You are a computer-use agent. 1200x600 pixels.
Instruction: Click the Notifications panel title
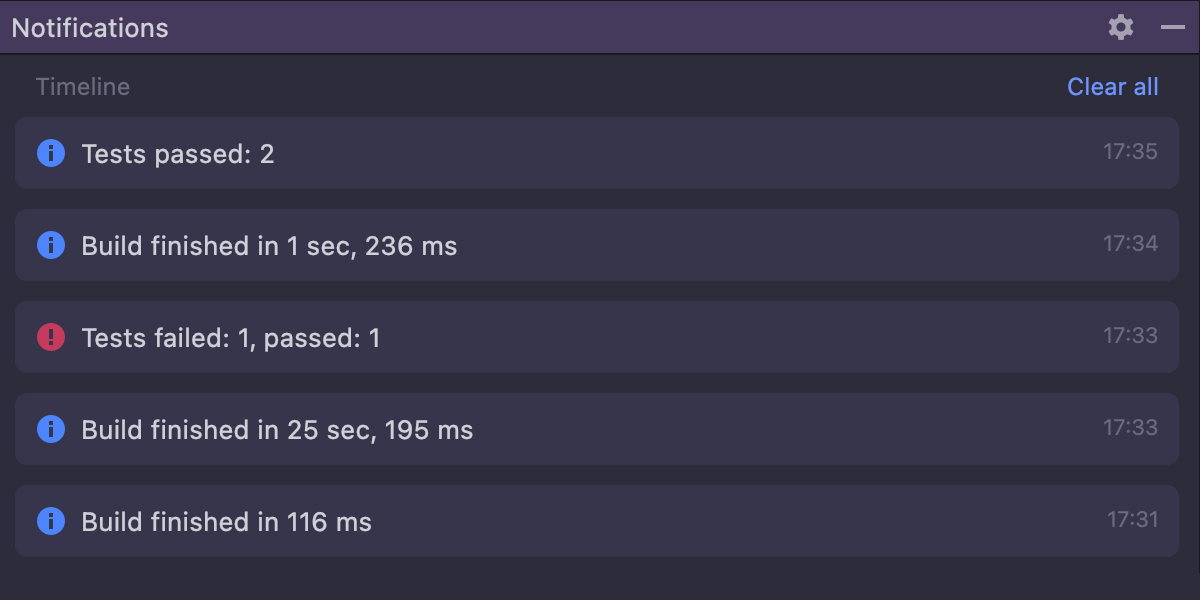click(x=90, y=28)
